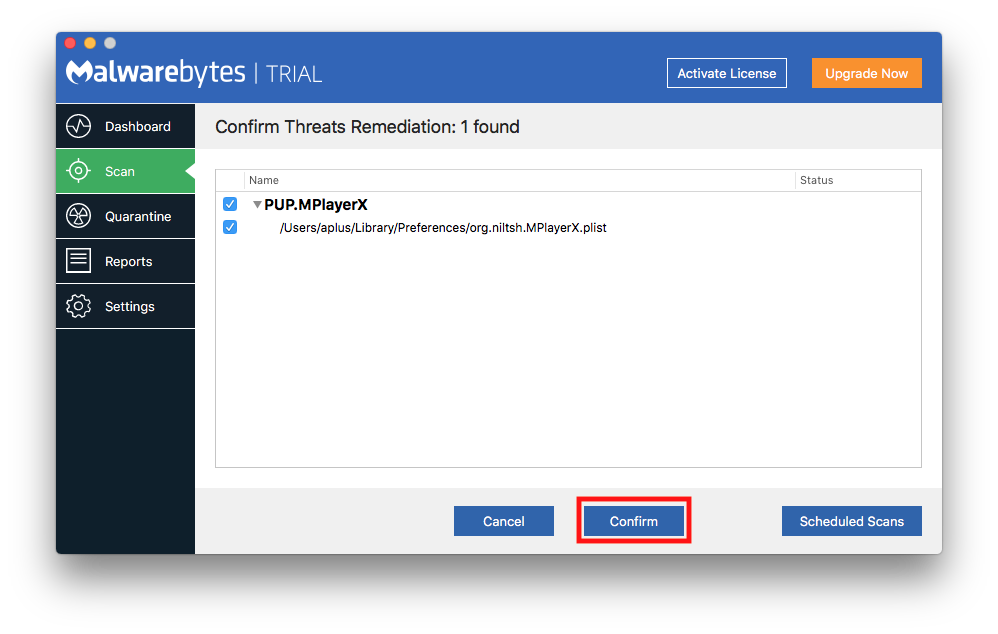Click the Malwarebytes logo
998x634 pixels.
pos(155,73)
